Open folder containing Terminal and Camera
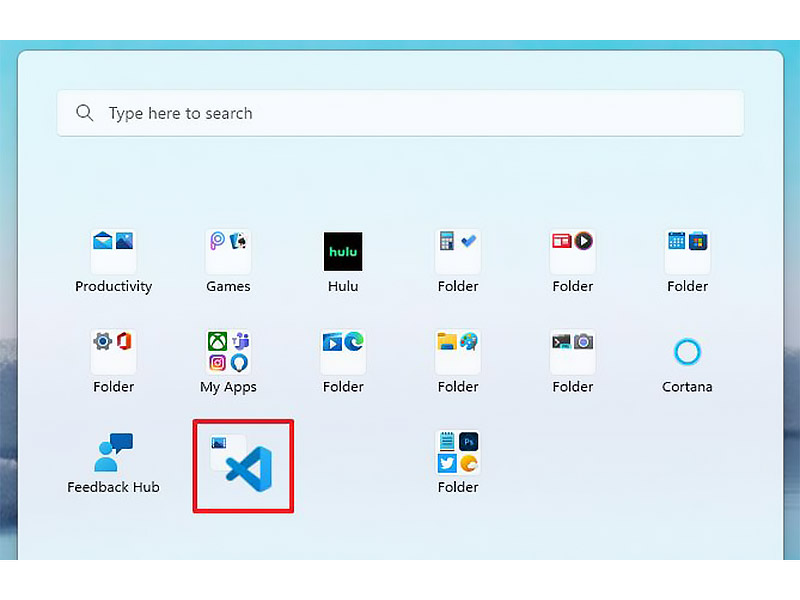800x600 pixels. 573,352
